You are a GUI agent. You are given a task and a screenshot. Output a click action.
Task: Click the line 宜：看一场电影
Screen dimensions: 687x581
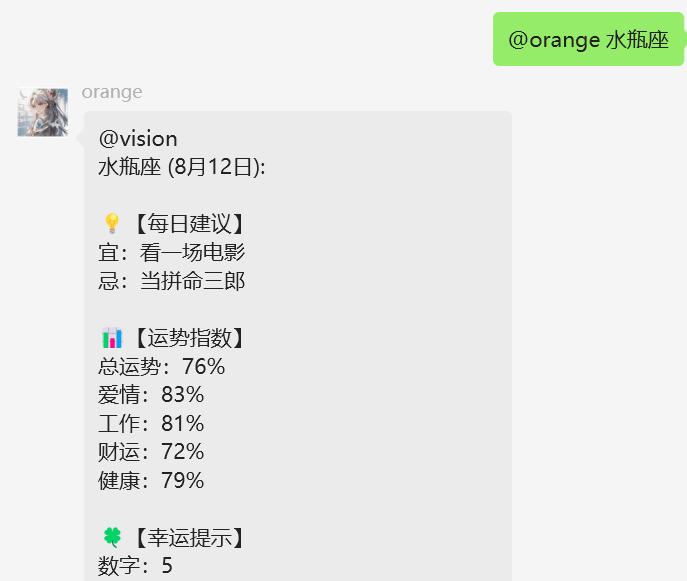[171, 252]
